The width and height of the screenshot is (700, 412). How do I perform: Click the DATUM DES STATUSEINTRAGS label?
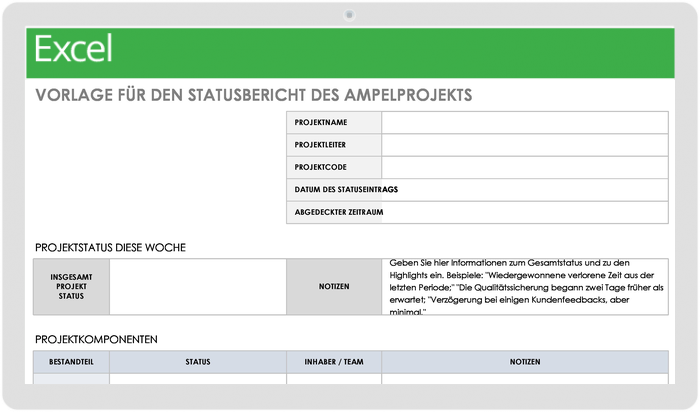click(x=346, y=190)
